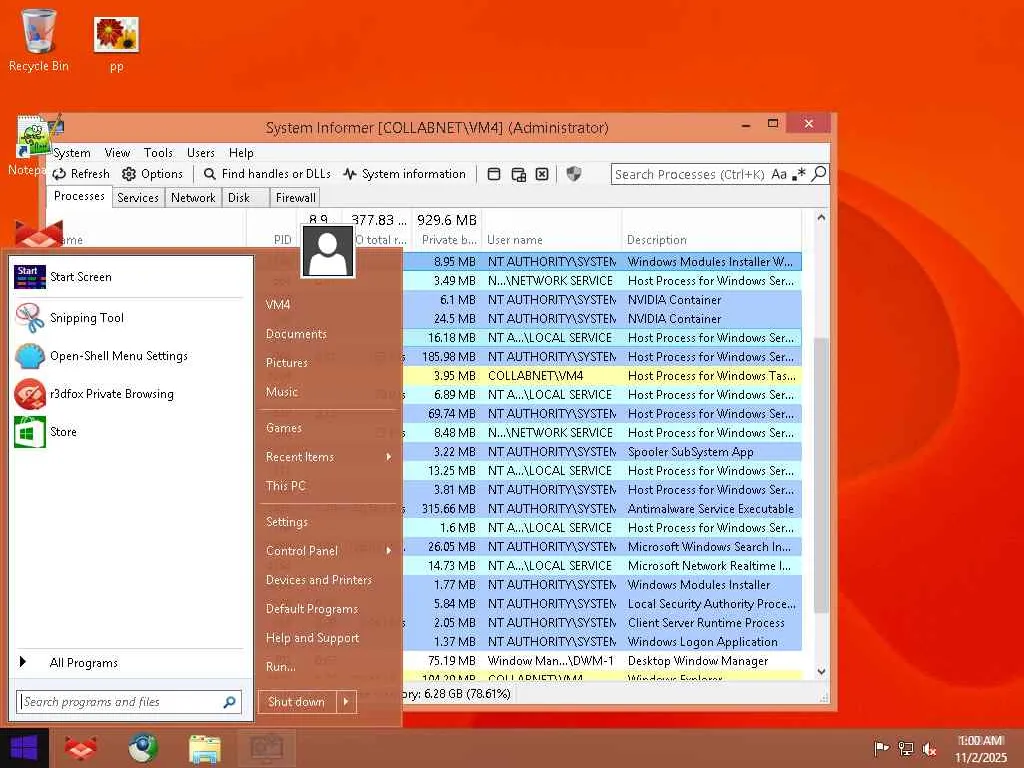
Task: Open the View menu
Action: [118, 153]
